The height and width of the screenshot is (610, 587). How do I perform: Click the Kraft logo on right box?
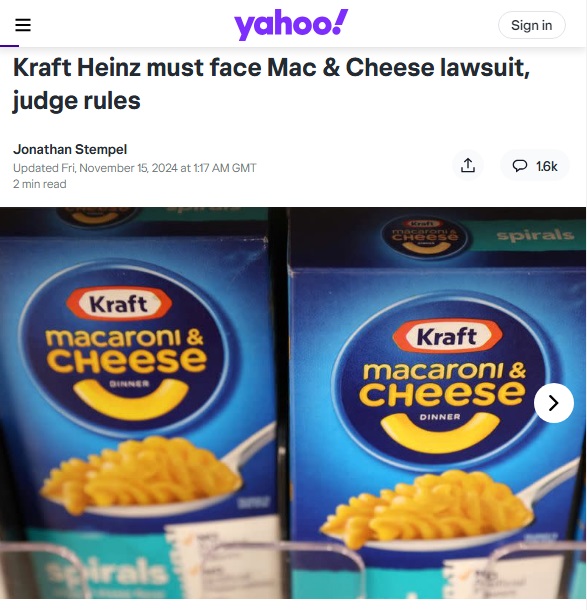click(447, 336)
